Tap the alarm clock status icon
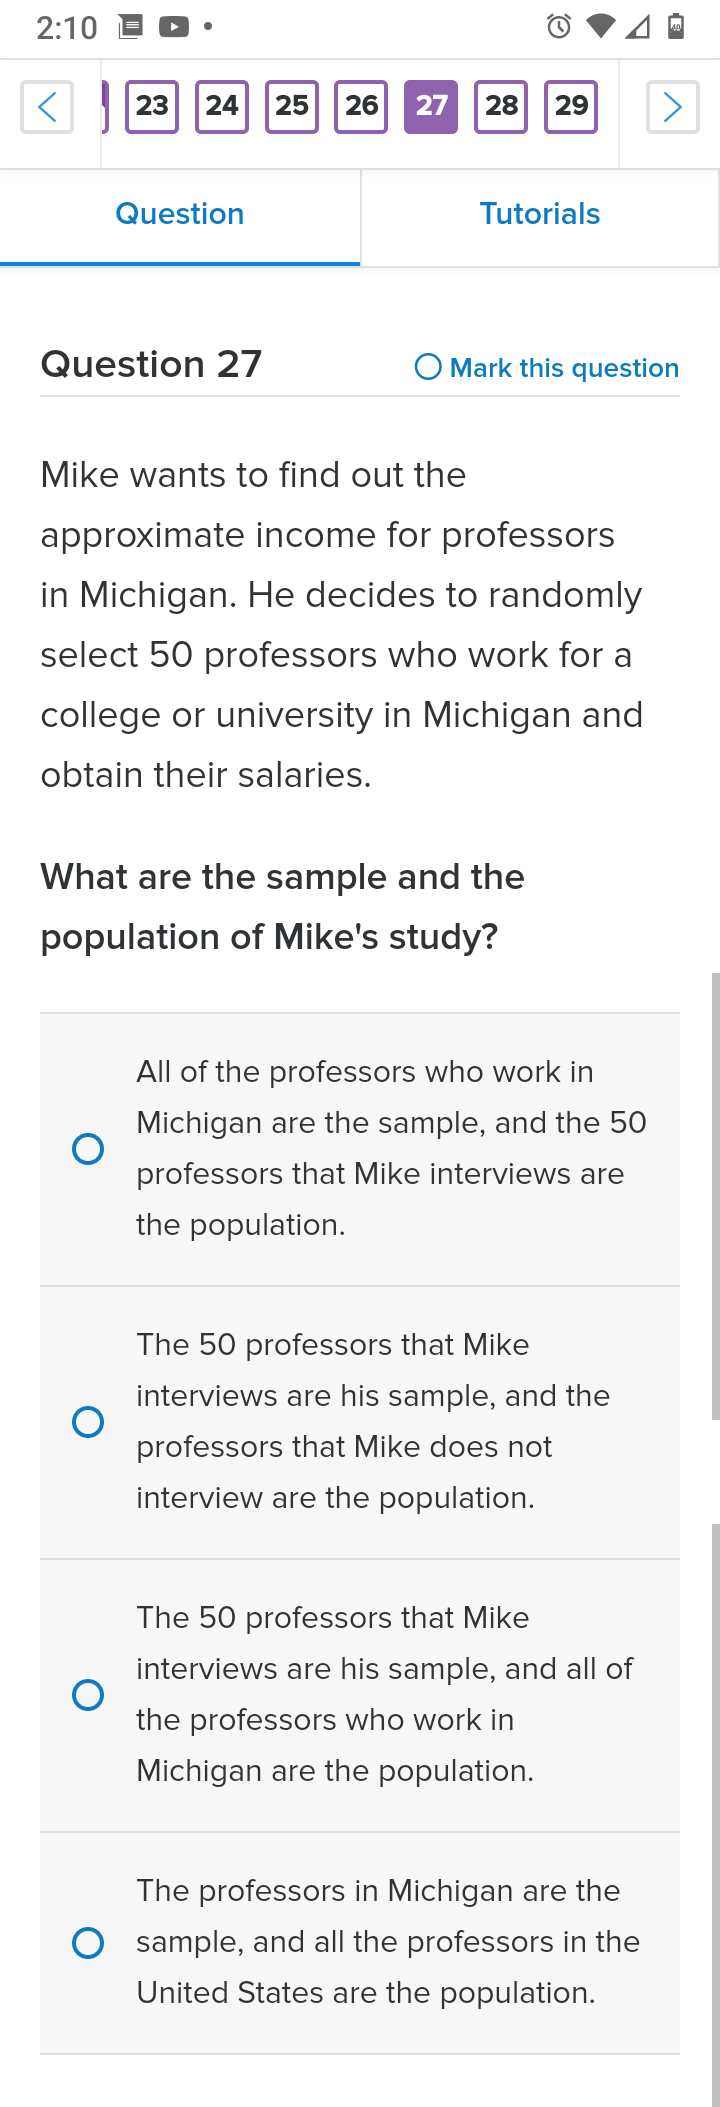This screenshot has height=2107, width=720. click(559, 27)
